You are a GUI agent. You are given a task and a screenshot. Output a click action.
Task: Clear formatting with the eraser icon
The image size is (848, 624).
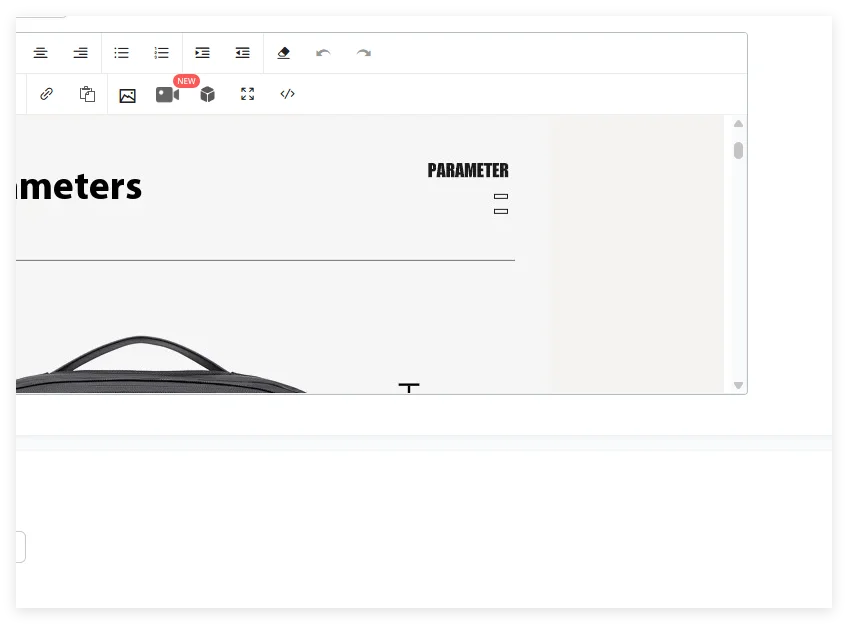coord(283,53)
